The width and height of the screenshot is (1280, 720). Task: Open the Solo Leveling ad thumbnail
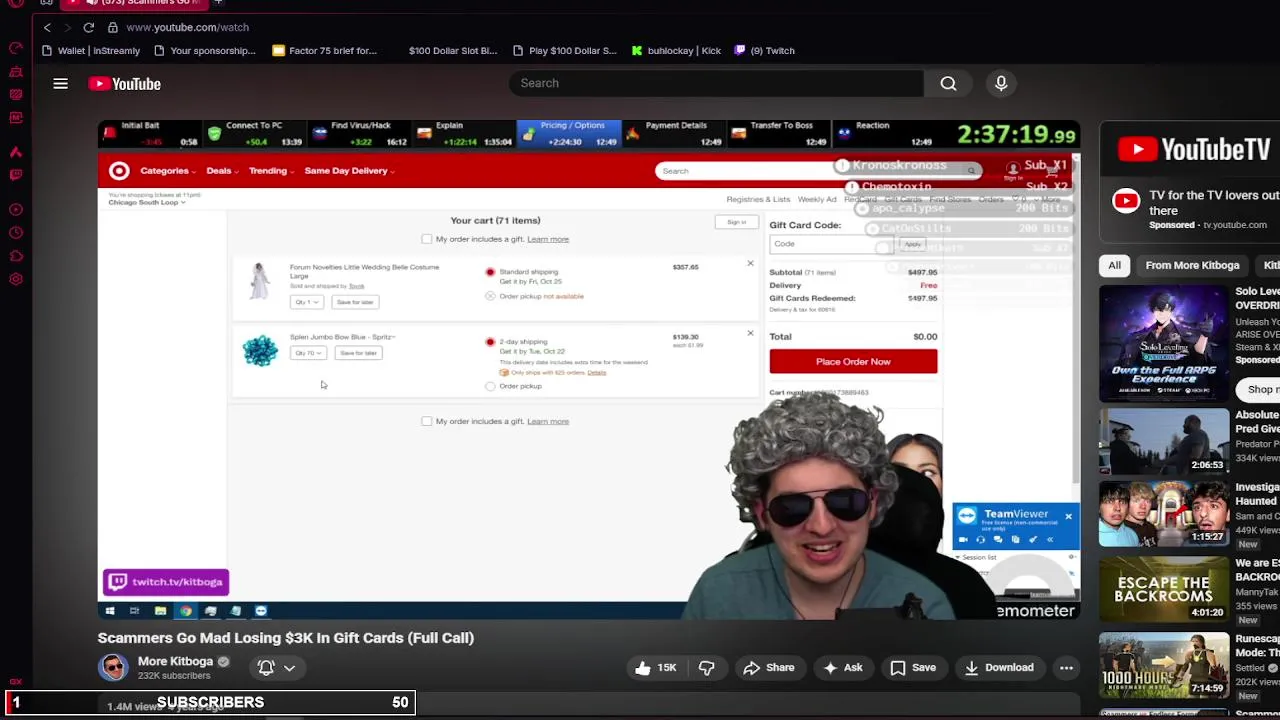[x=1164, y=344]
